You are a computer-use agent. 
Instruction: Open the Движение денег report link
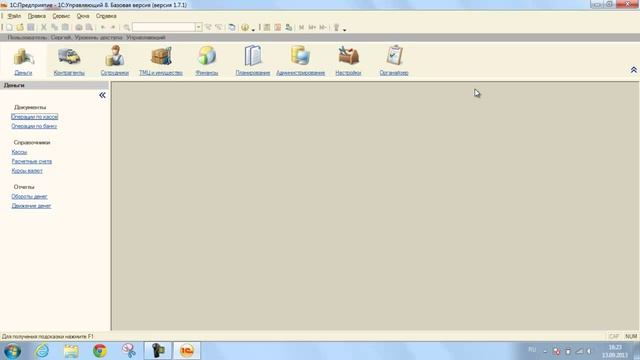click(31, 206)
